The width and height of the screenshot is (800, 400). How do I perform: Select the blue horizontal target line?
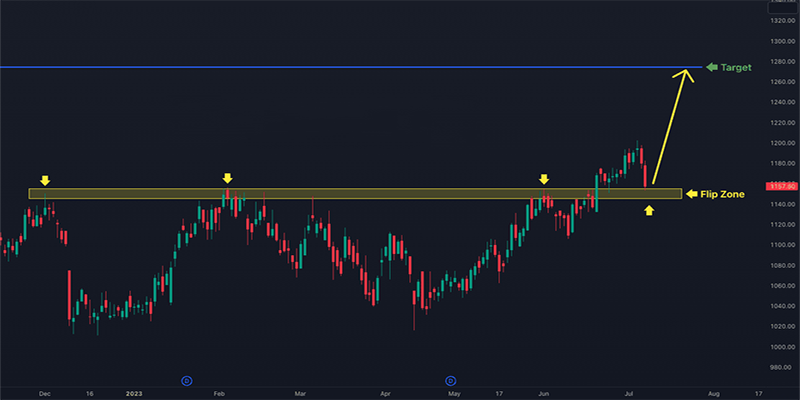click(x=300, y=68)
